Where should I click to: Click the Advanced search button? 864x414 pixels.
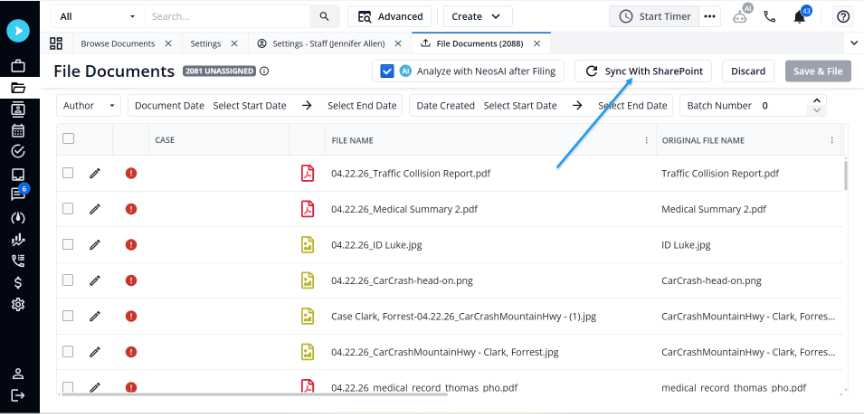pyautogui.click(x=390, y=17)
